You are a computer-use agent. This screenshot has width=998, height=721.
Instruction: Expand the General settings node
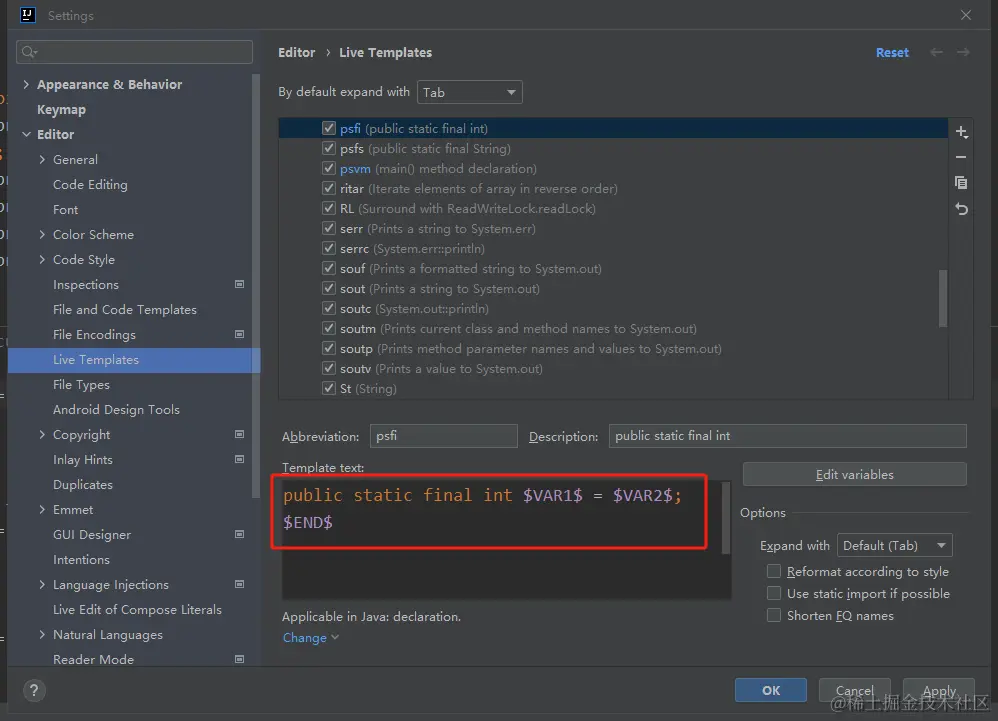(42, 159)
